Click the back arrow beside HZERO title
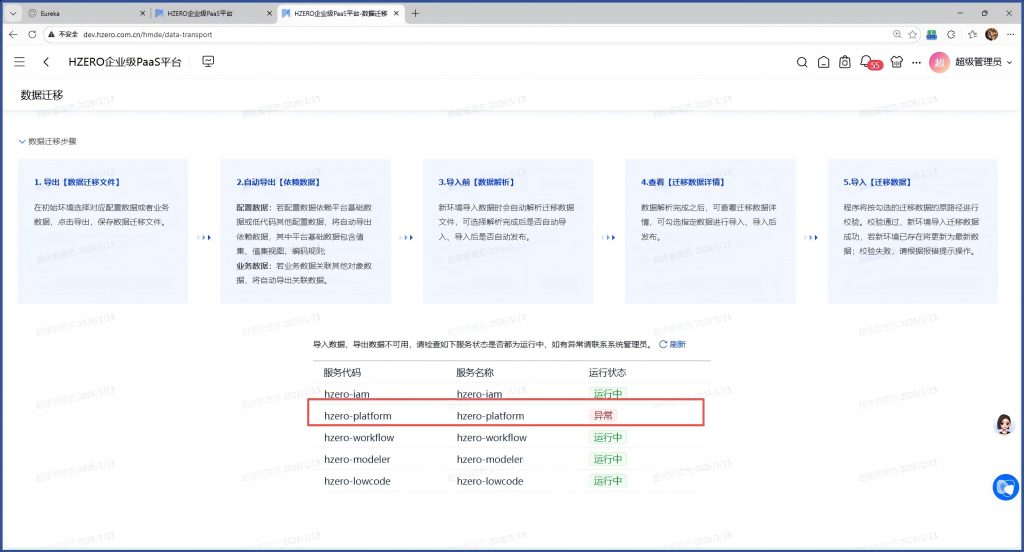The height and width of the screenshot is (552, 1024). (x=46, y=62)
